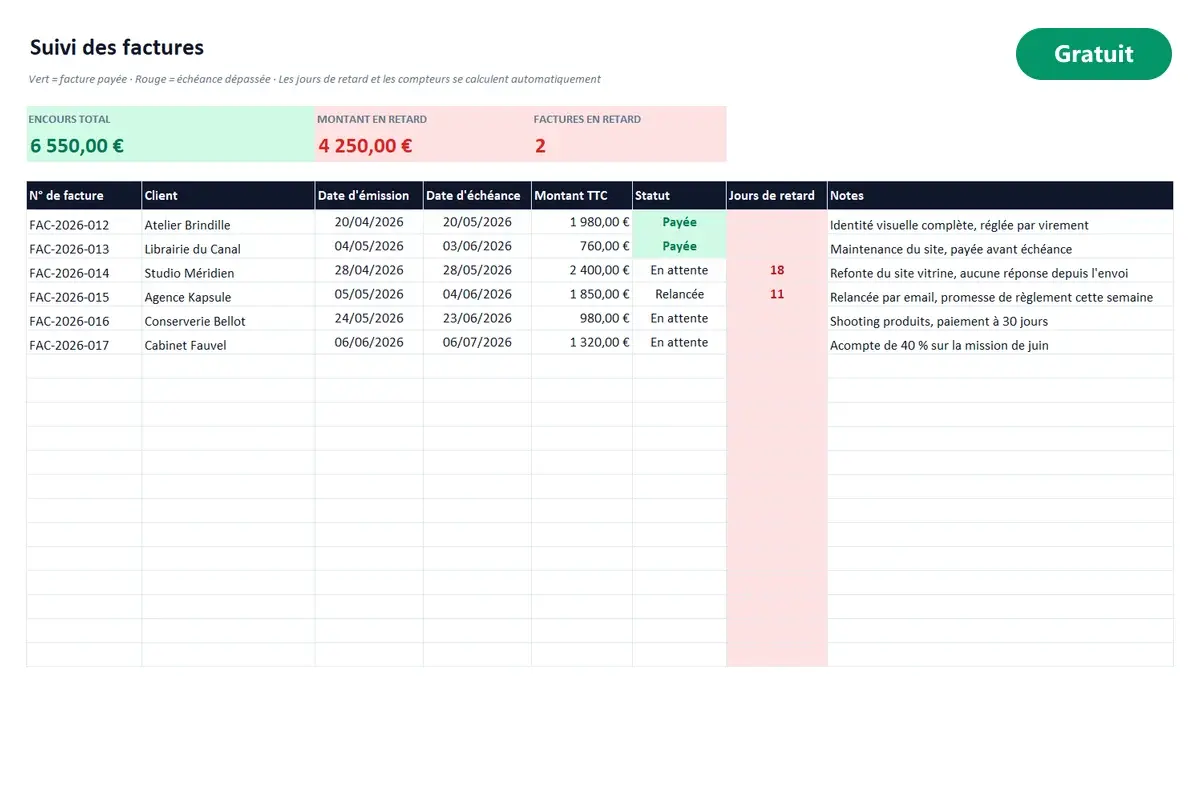Click invoice cell FAC-2026-017
This screenshot has height=800, width=1200.
coord(84,343)
